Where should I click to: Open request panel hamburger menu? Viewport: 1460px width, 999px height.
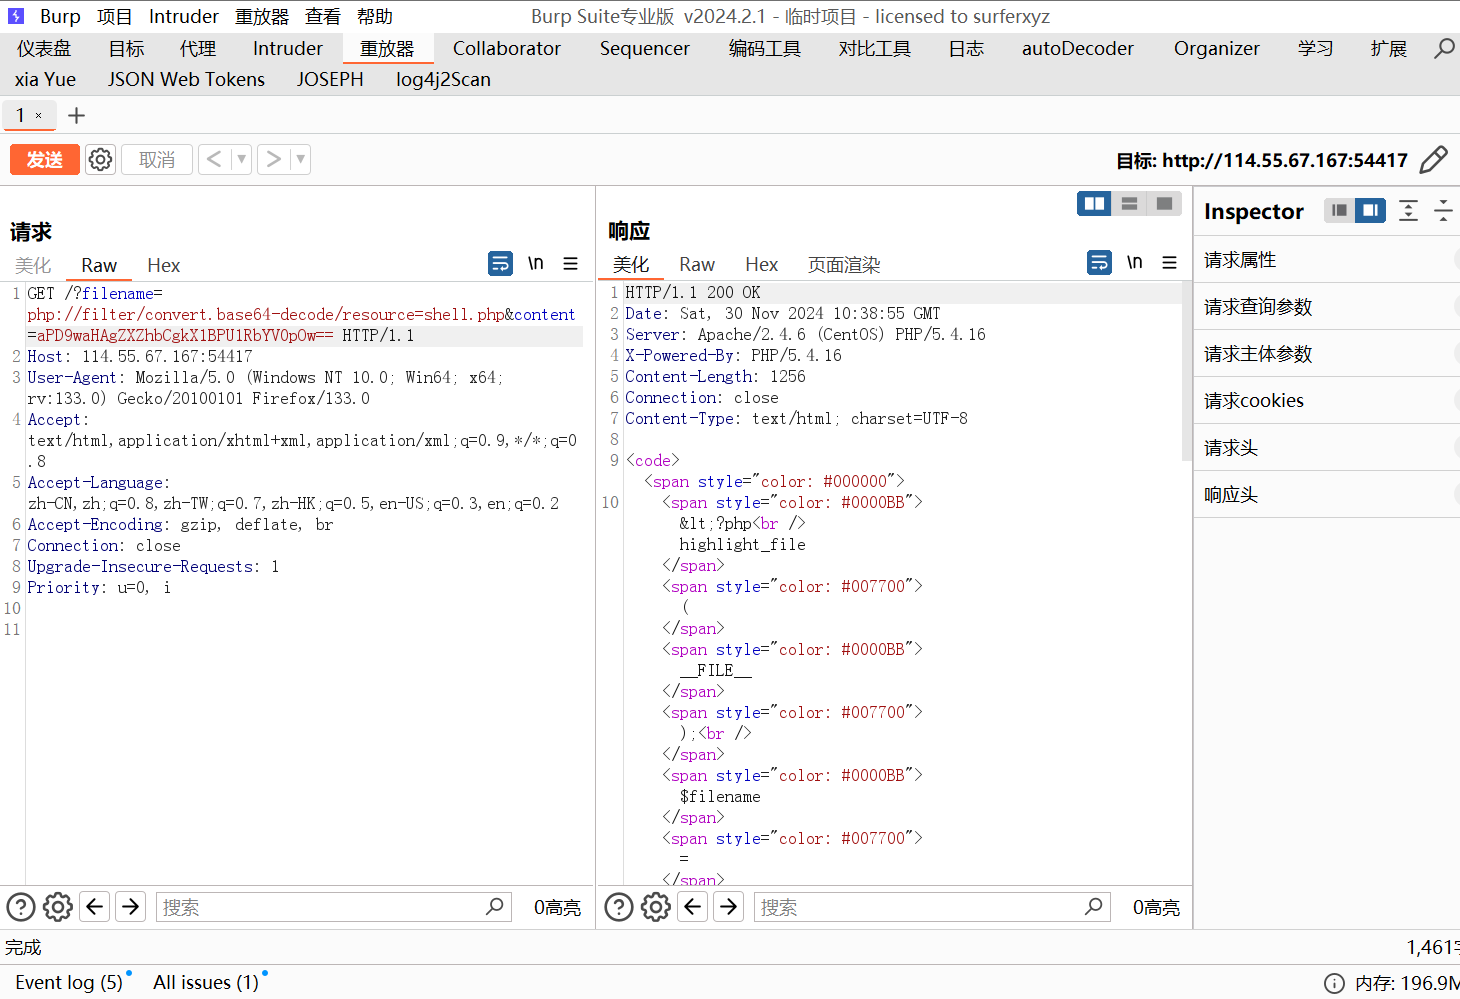(x=571, y=263)
